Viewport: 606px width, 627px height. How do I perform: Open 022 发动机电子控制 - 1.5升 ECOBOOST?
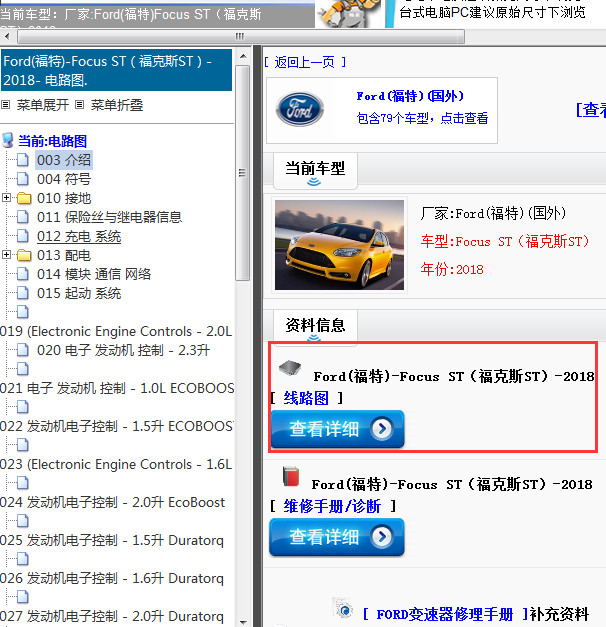(116, 426)
